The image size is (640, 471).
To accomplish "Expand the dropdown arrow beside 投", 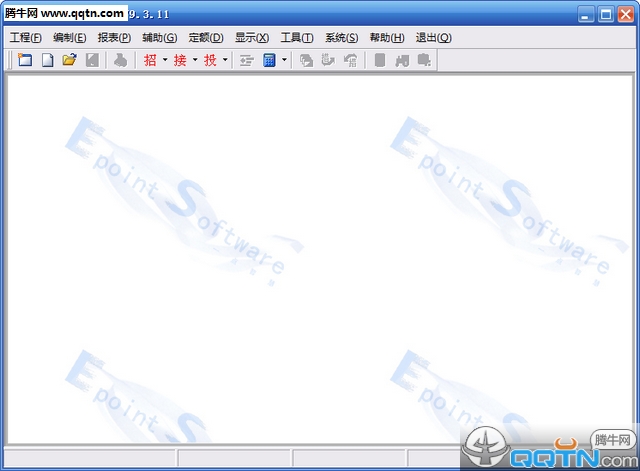I will pyautogui.click(x=225, y=60).
